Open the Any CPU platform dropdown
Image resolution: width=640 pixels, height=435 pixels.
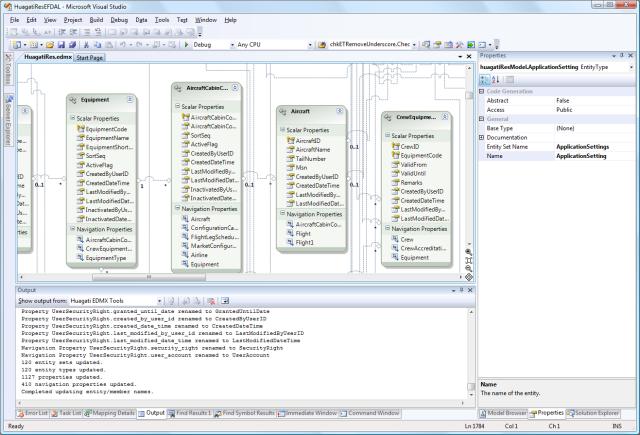tap(310, 45)
